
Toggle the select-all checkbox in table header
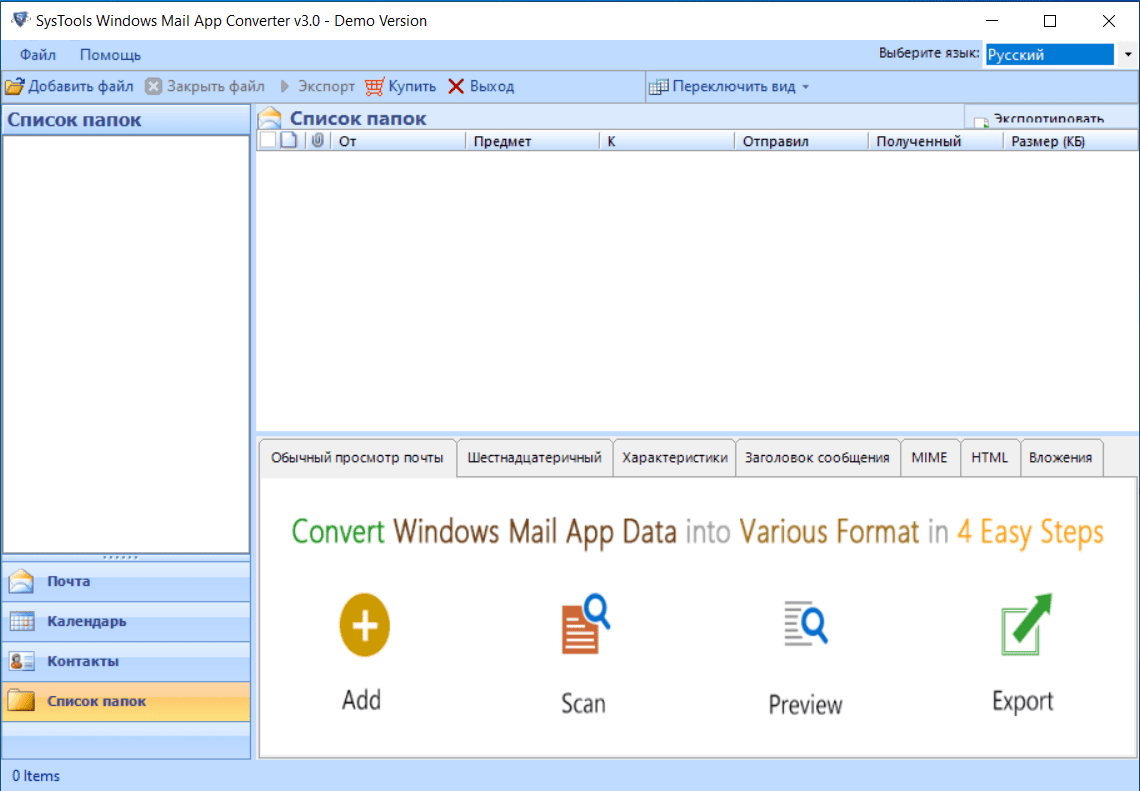(268, 140)
